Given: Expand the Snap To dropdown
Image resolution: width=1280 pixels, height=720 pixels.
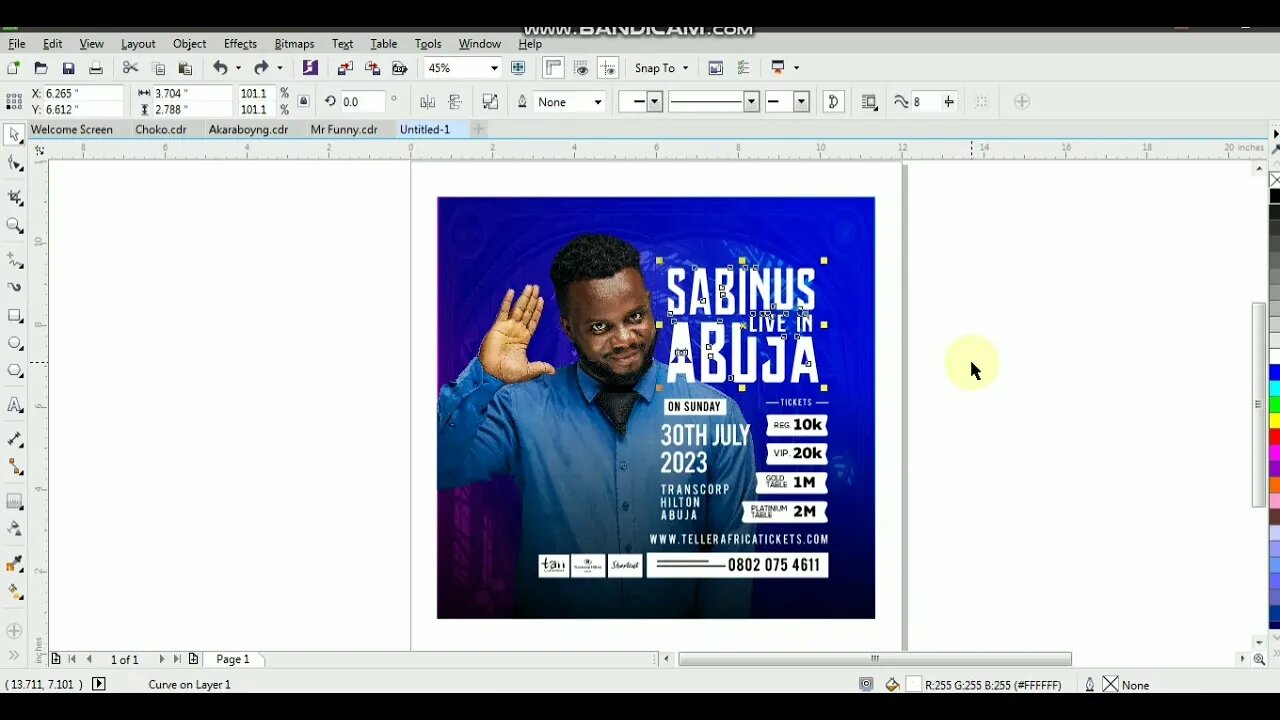Looking at the screenshot, I should click(x=685, y=68).
